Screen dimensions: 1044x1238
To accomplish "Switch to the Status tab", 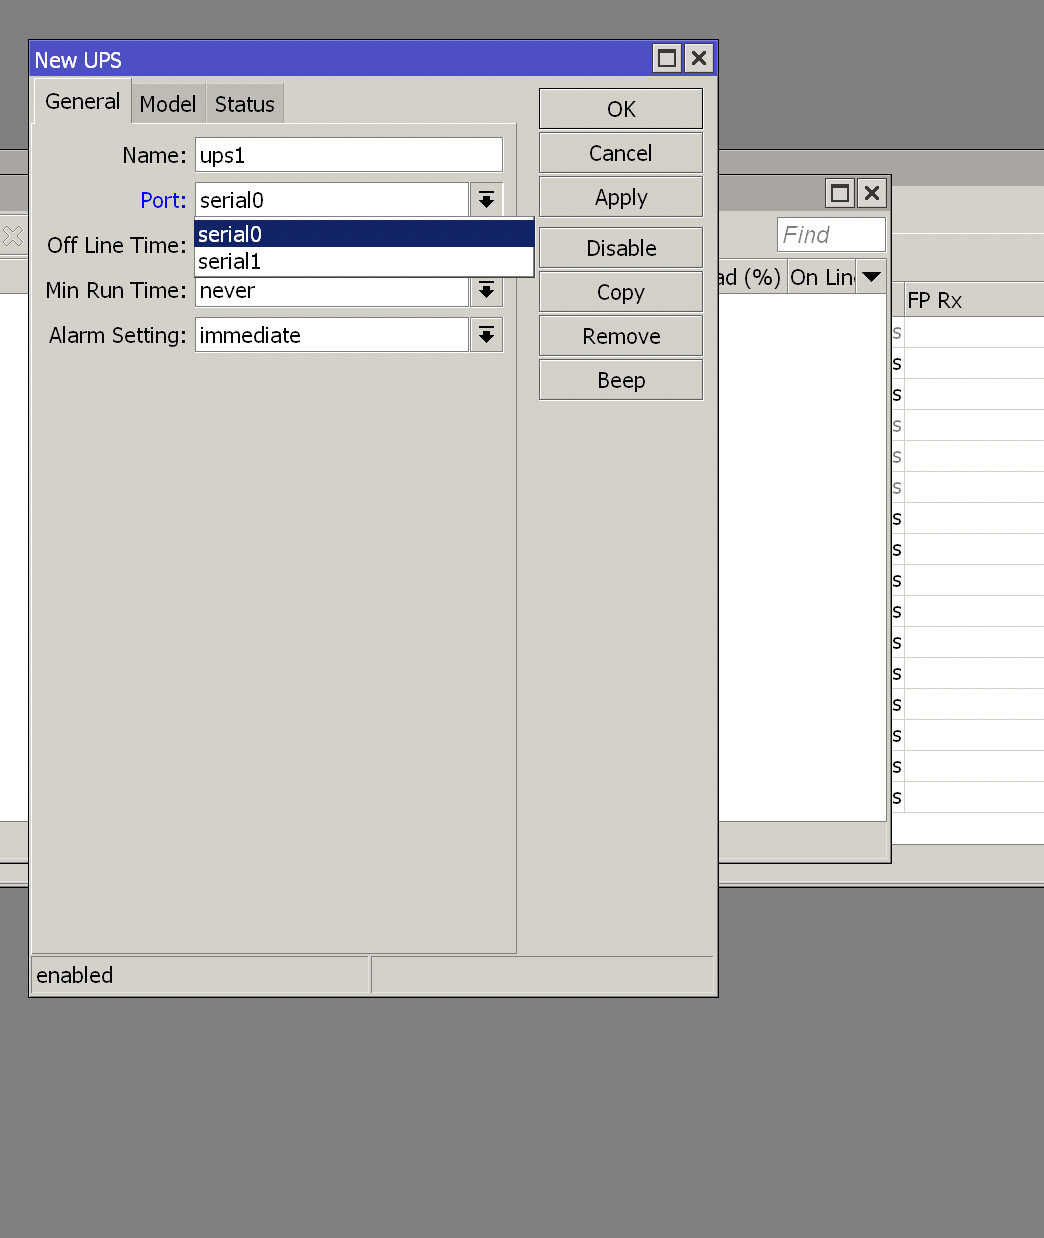I will (243, 103).
